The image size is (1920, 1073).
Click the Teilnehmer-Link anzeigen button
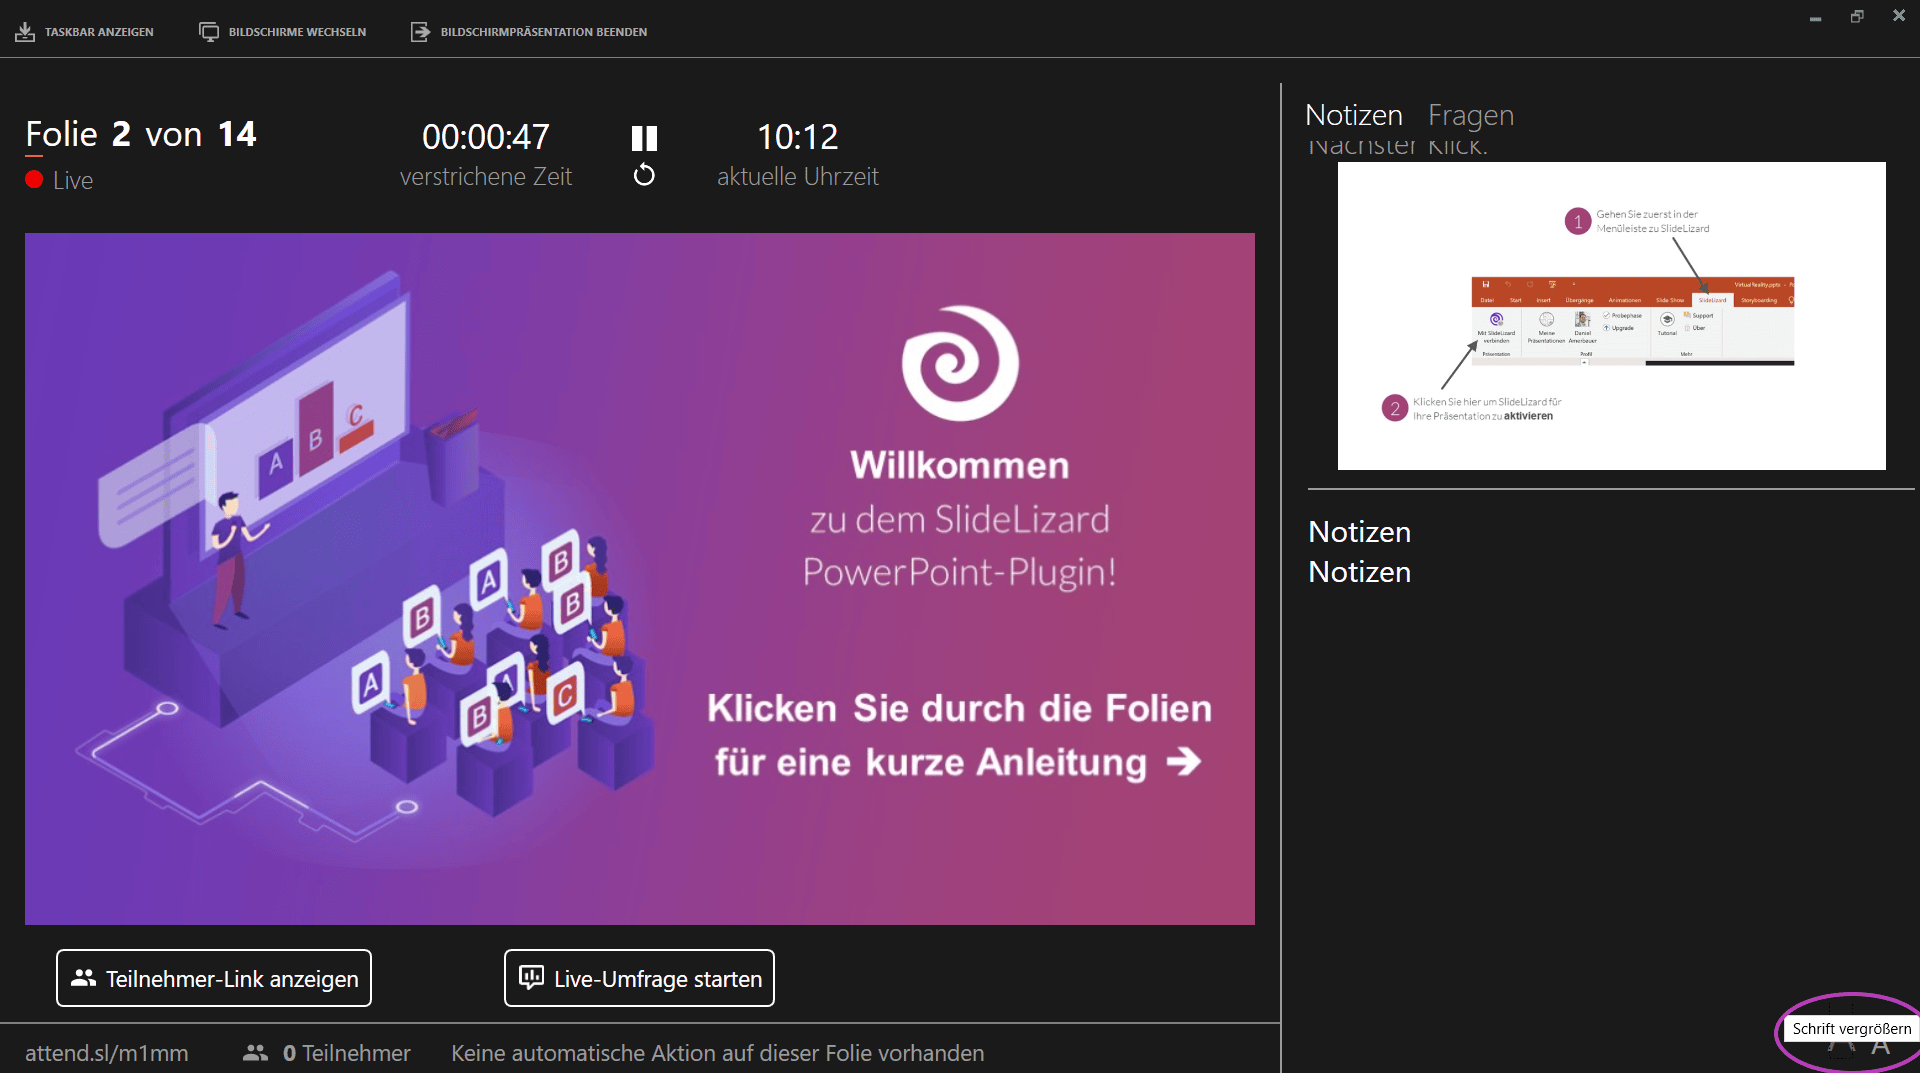point(213,978)
